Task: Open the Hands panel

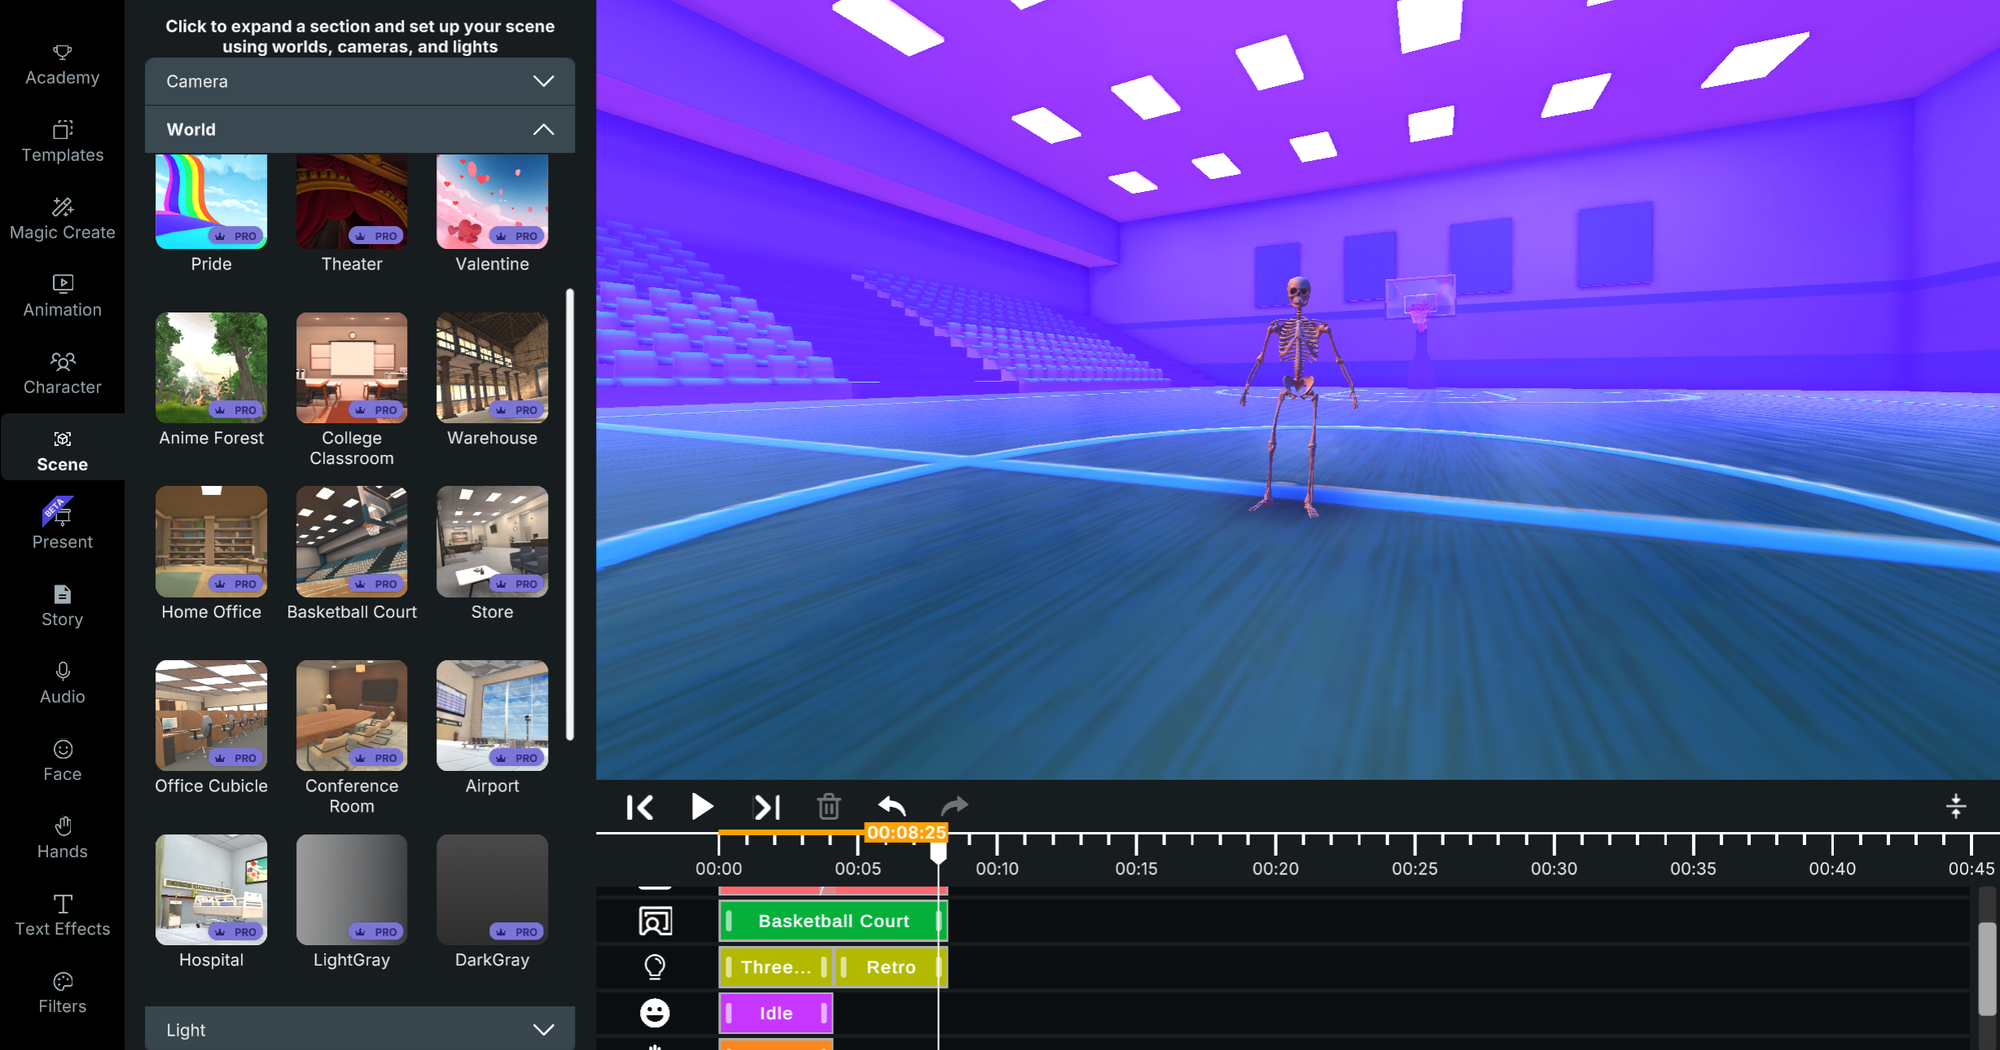Action: pos(62,836)
